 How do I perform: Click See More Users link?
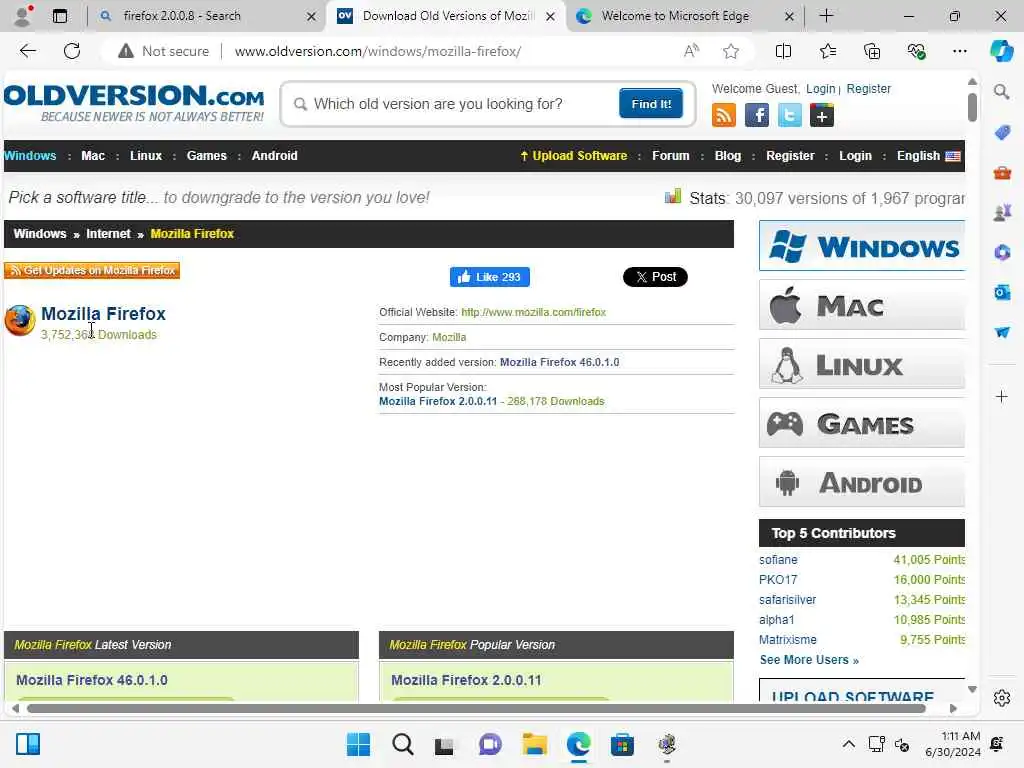[808, 660]
